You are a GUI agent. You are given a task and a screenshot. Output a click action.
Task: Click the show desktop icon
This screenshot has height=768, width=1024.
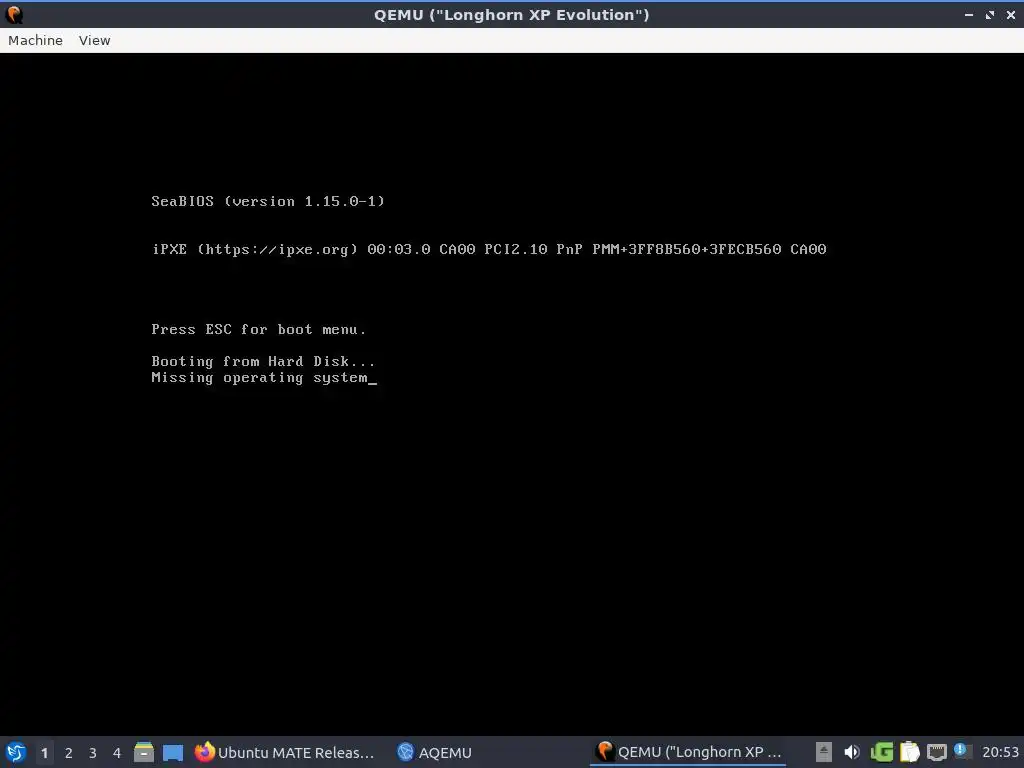pyautogui.click(x=173, y=752)
